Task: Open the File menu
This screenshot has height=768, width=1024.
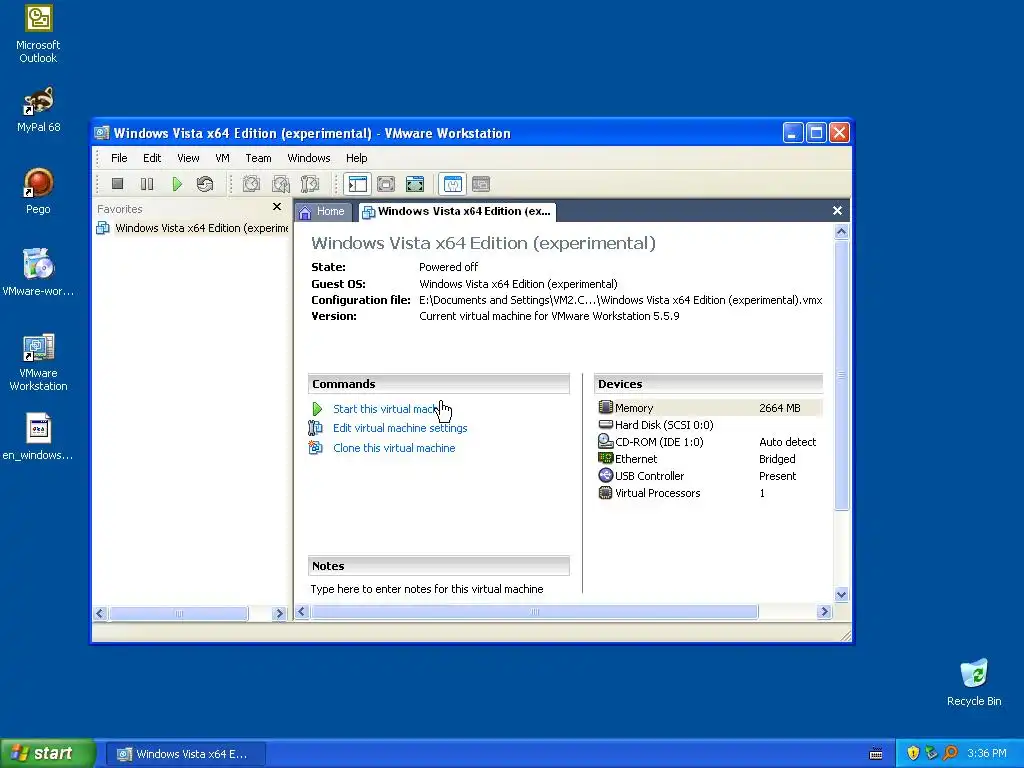Action: point(119,158)
